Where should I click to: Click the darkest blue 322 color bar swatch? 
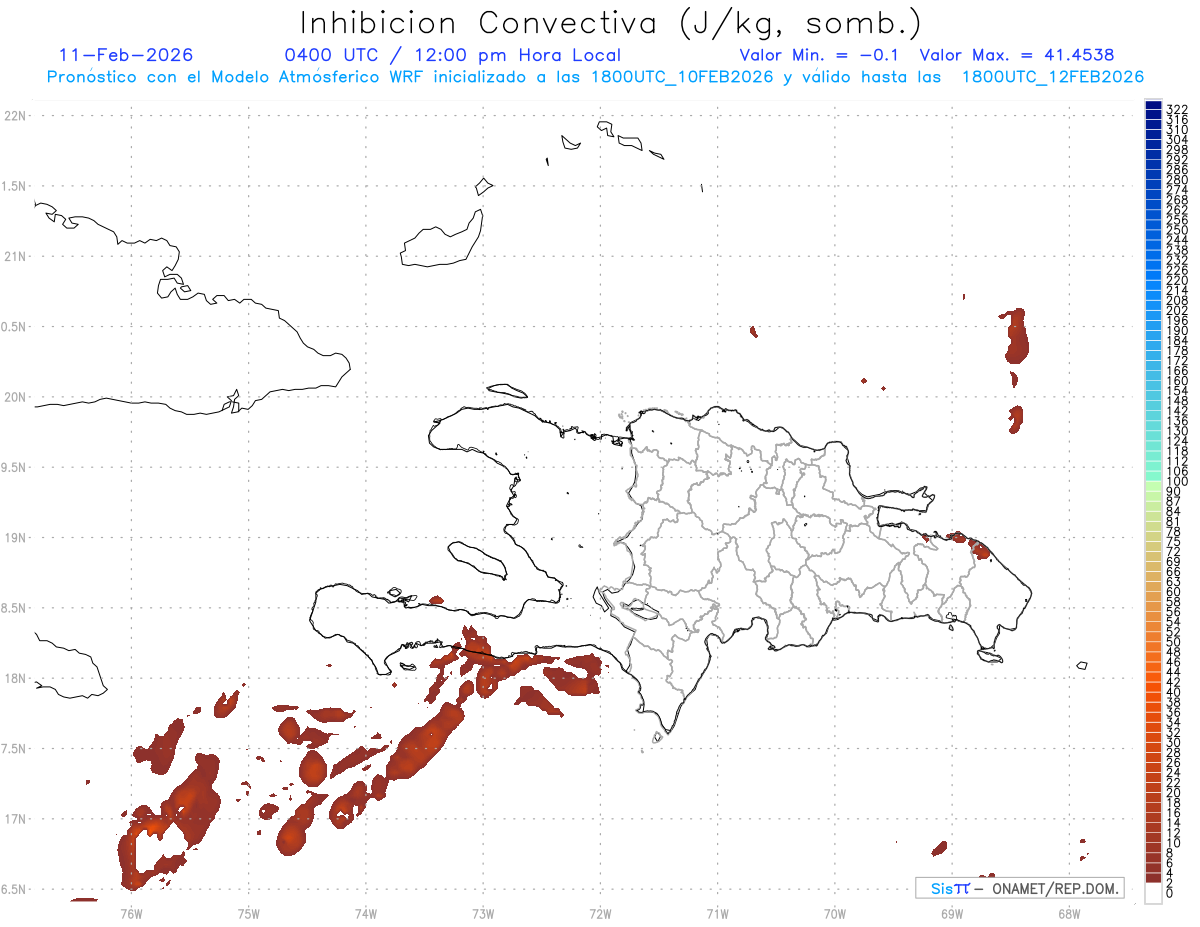pyautogui.click(x=1153, y=105)
